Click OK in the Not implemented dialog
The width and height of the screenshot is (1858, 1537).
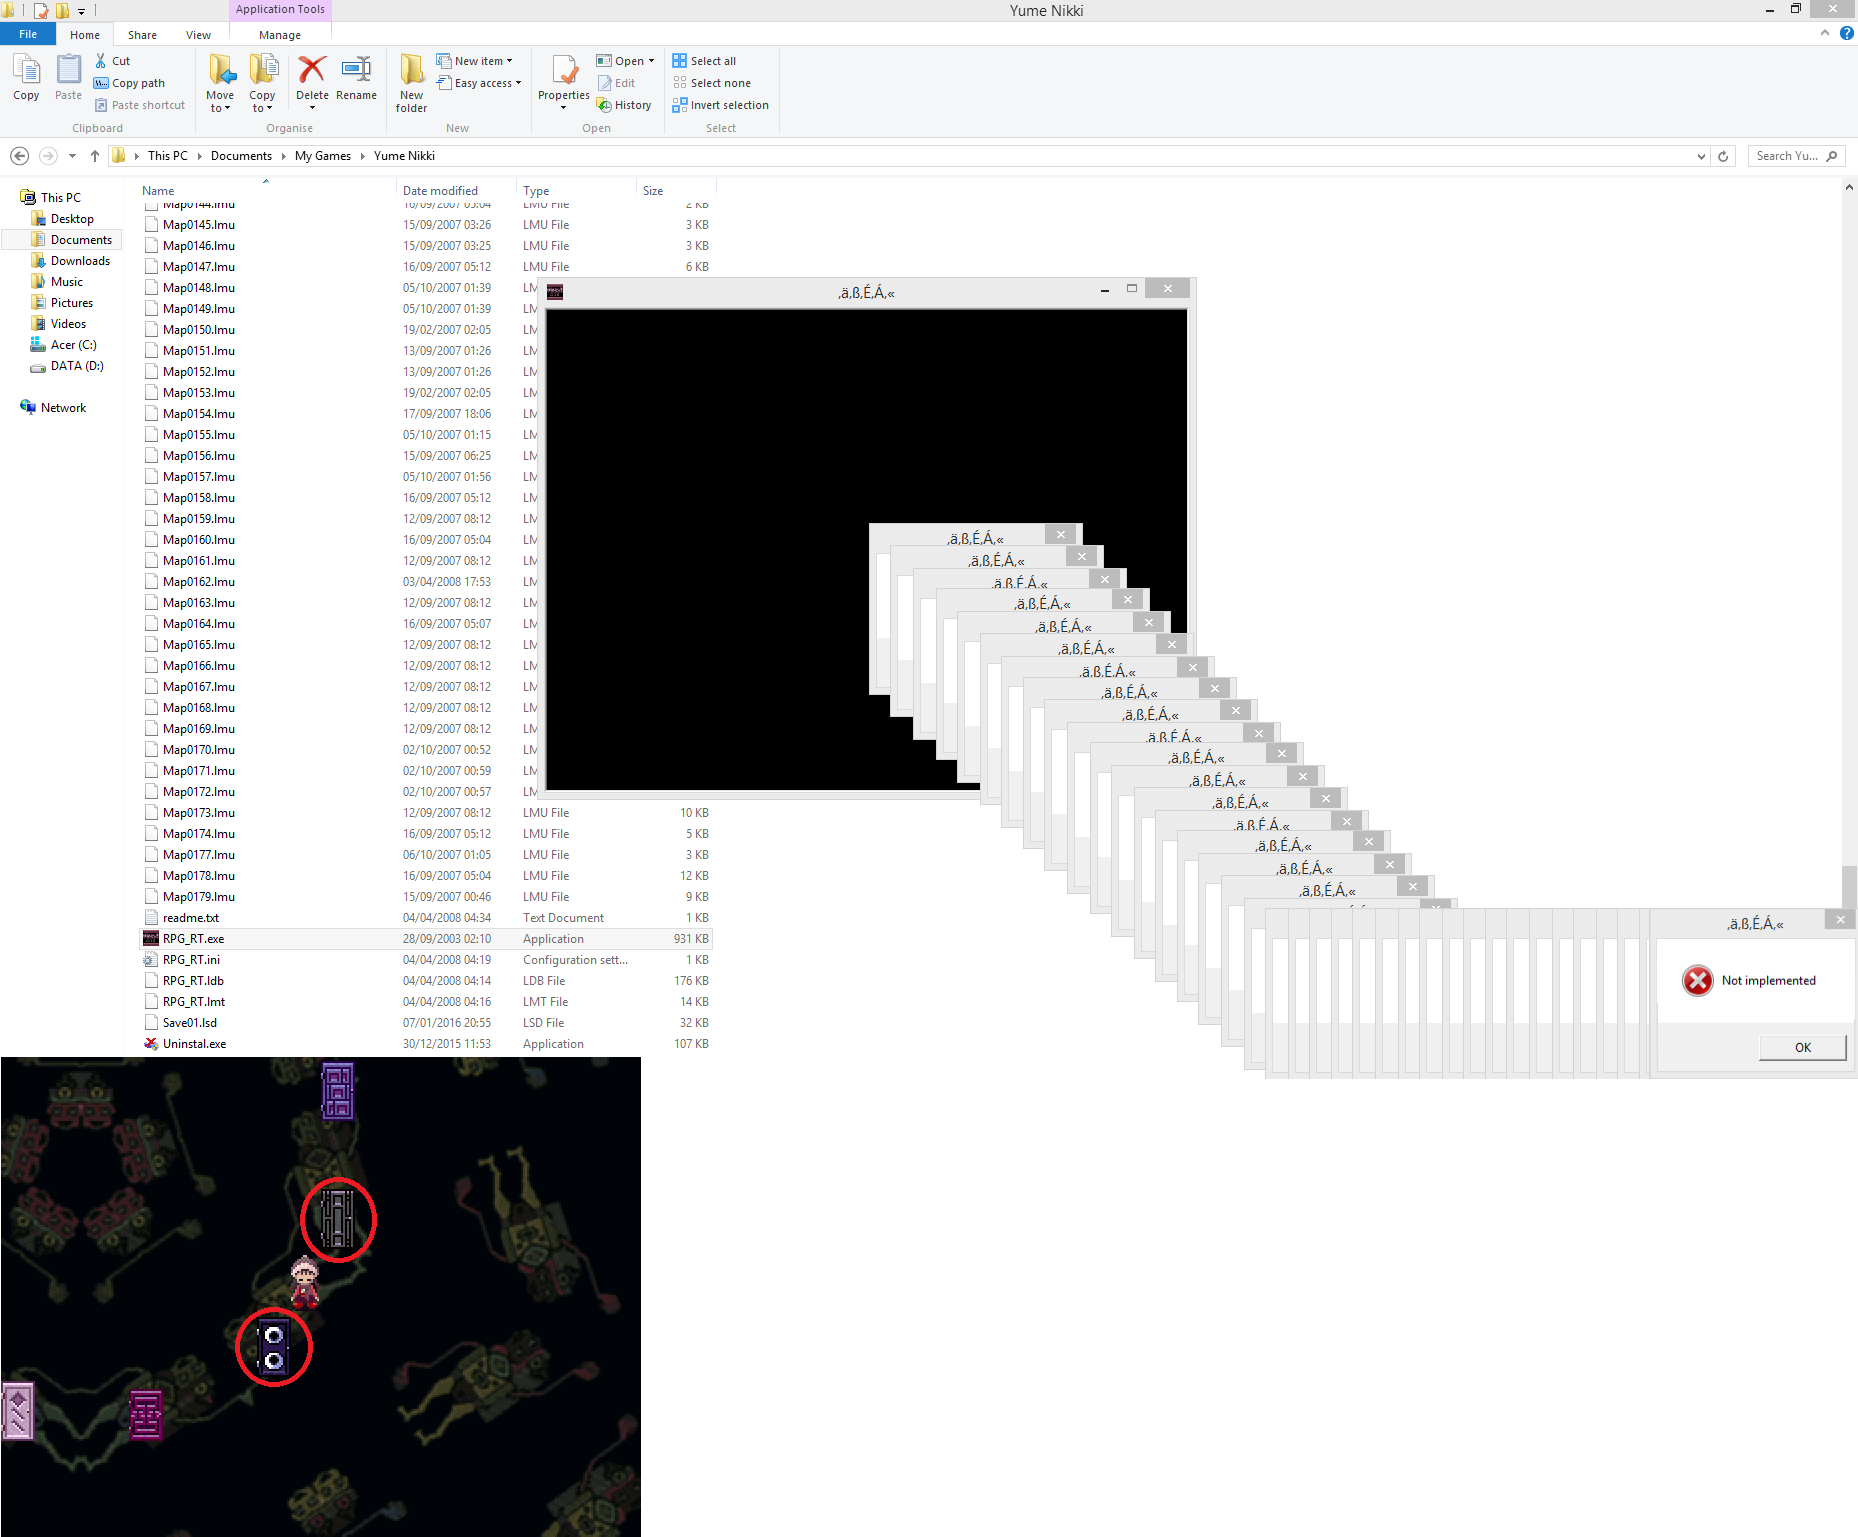(1802, 1047)
